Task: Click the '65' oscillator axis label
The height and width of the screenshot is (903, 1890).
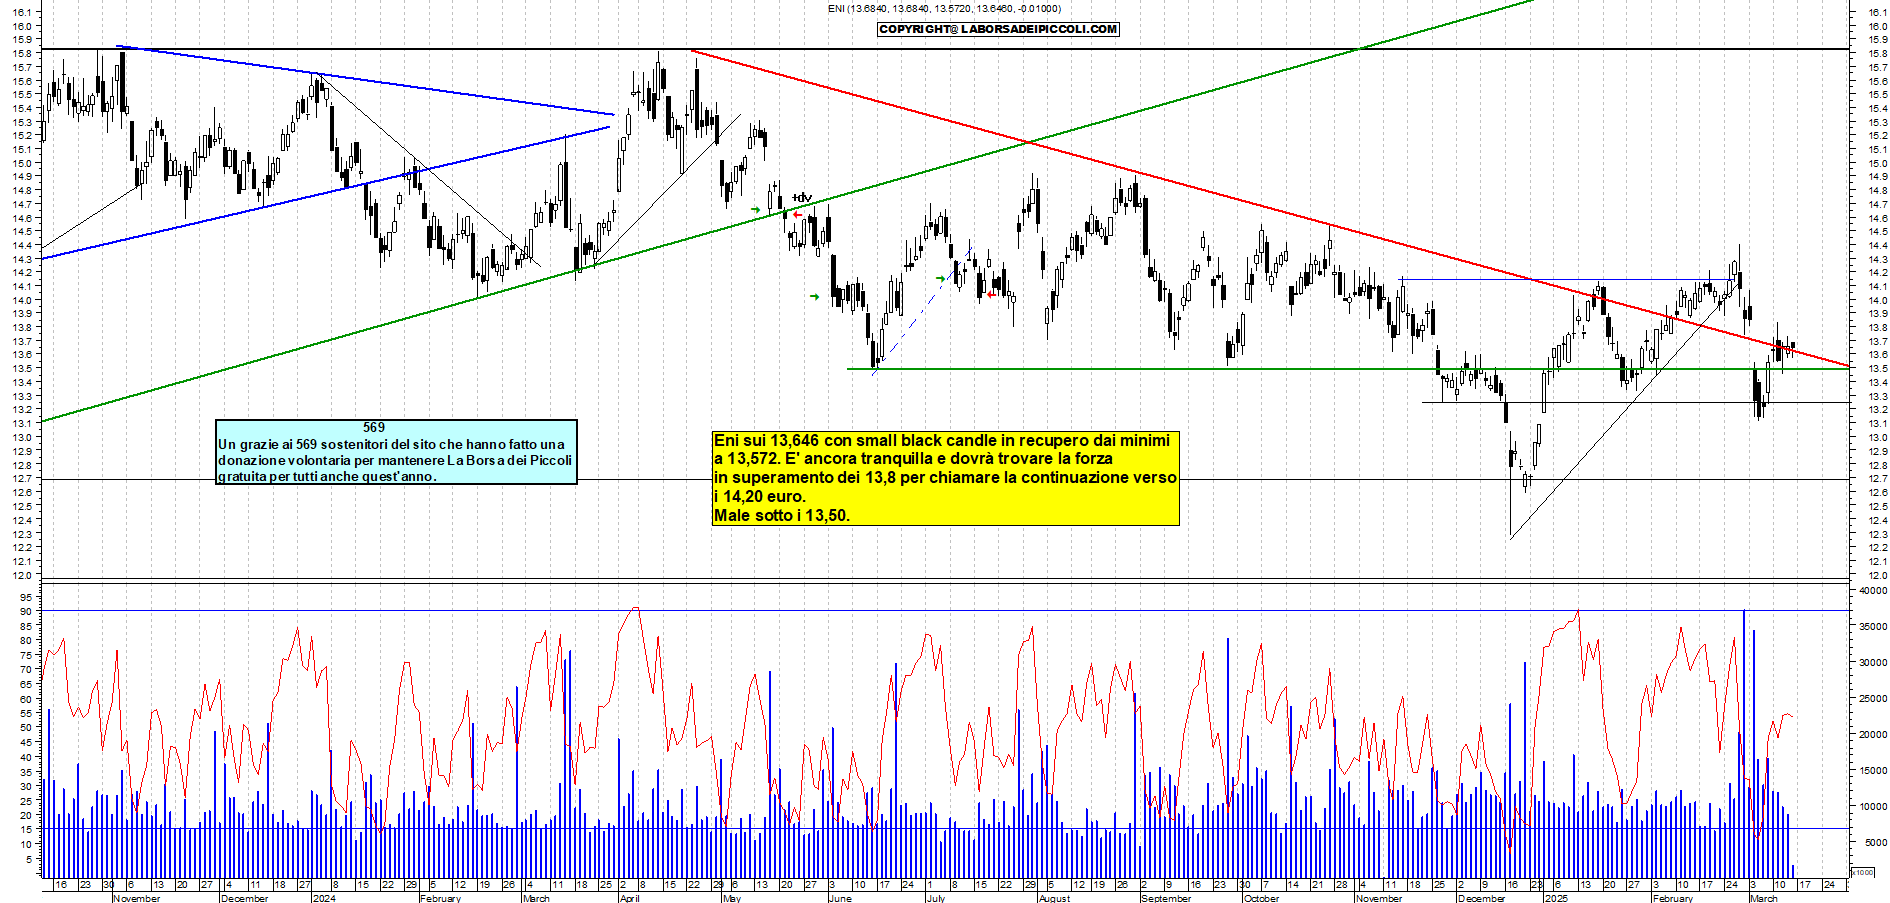Action: [27, 685]
